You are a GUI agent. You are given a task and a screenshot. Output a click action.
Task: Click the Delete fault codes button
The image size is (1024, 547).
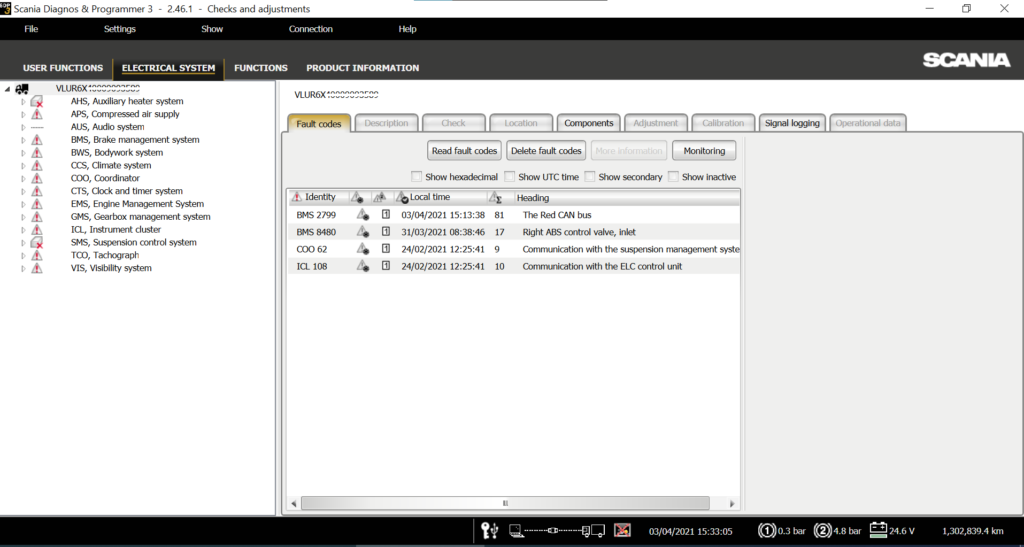(x=545, y=151)
